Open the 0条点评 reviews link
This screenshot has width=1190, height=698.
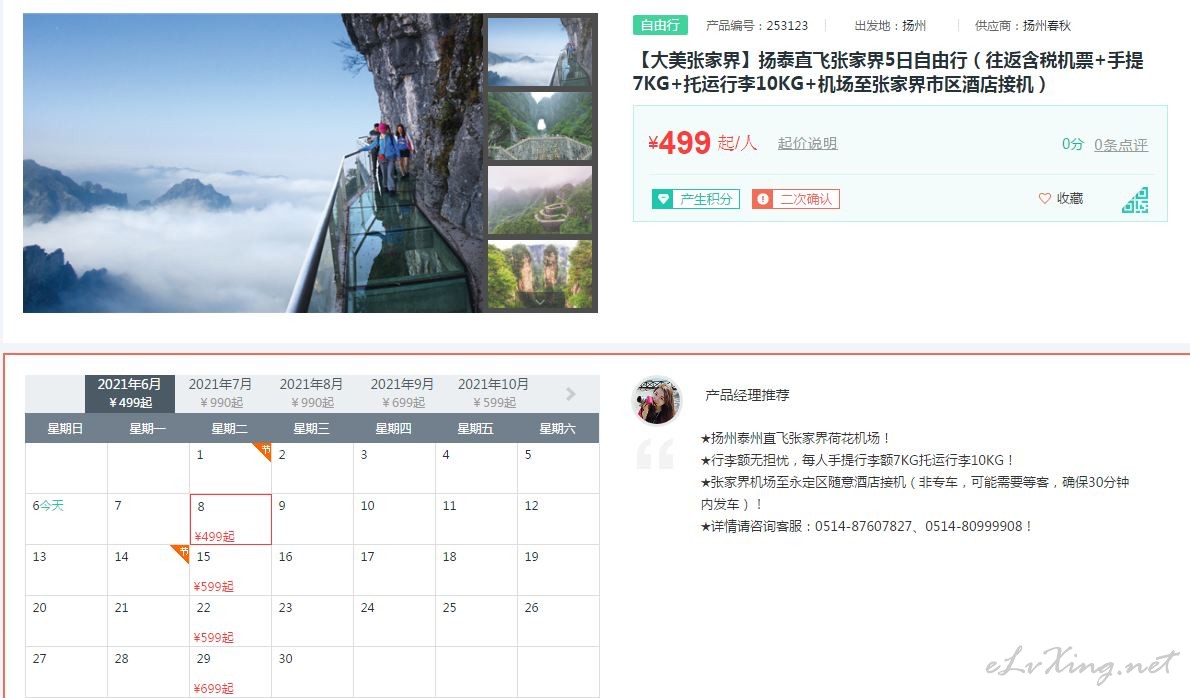1121,145
